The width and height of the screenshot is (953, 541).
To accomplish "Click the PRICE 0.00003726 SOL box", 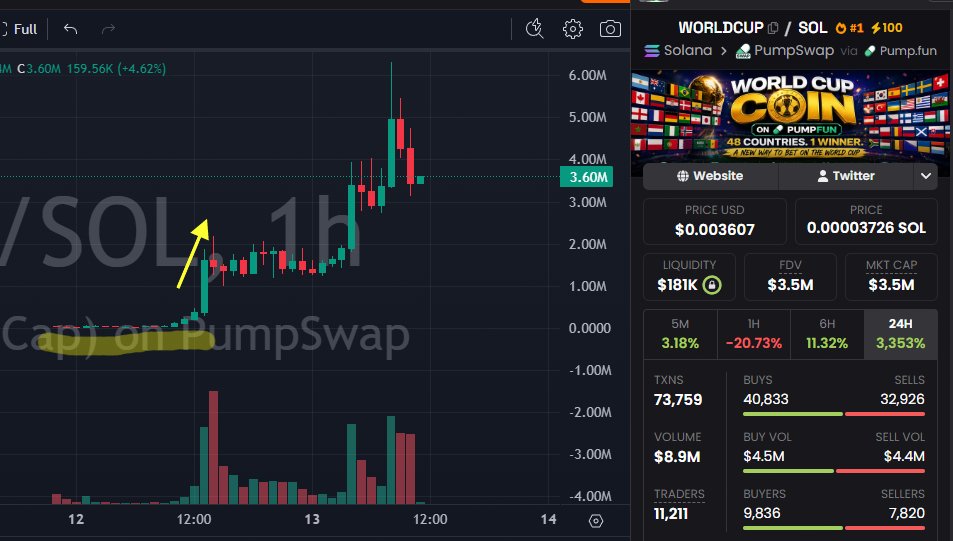I will point(866,221).
